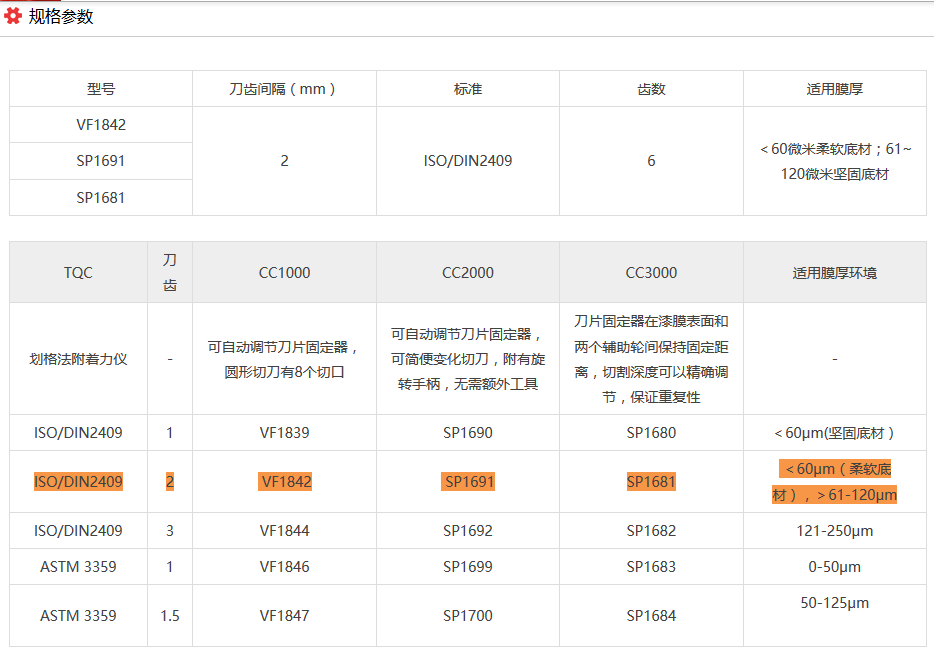Click the CC2000 column header
934x651 pixels.
pyautogui.click(x=468, y=272)
